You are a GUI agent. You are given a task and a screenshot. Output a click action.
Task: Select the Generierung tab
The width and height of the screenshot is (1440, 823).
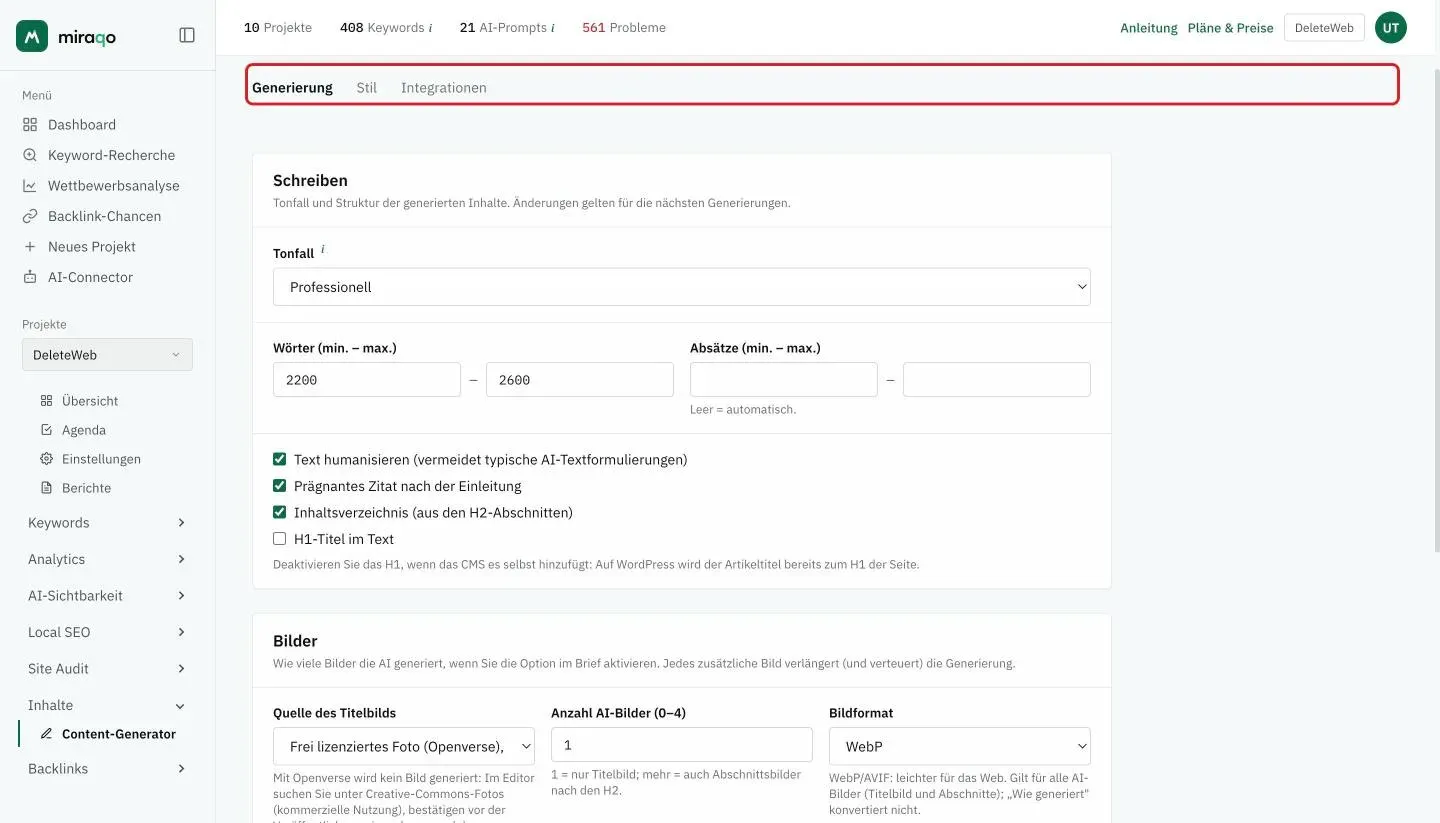[x=292, y=88]
